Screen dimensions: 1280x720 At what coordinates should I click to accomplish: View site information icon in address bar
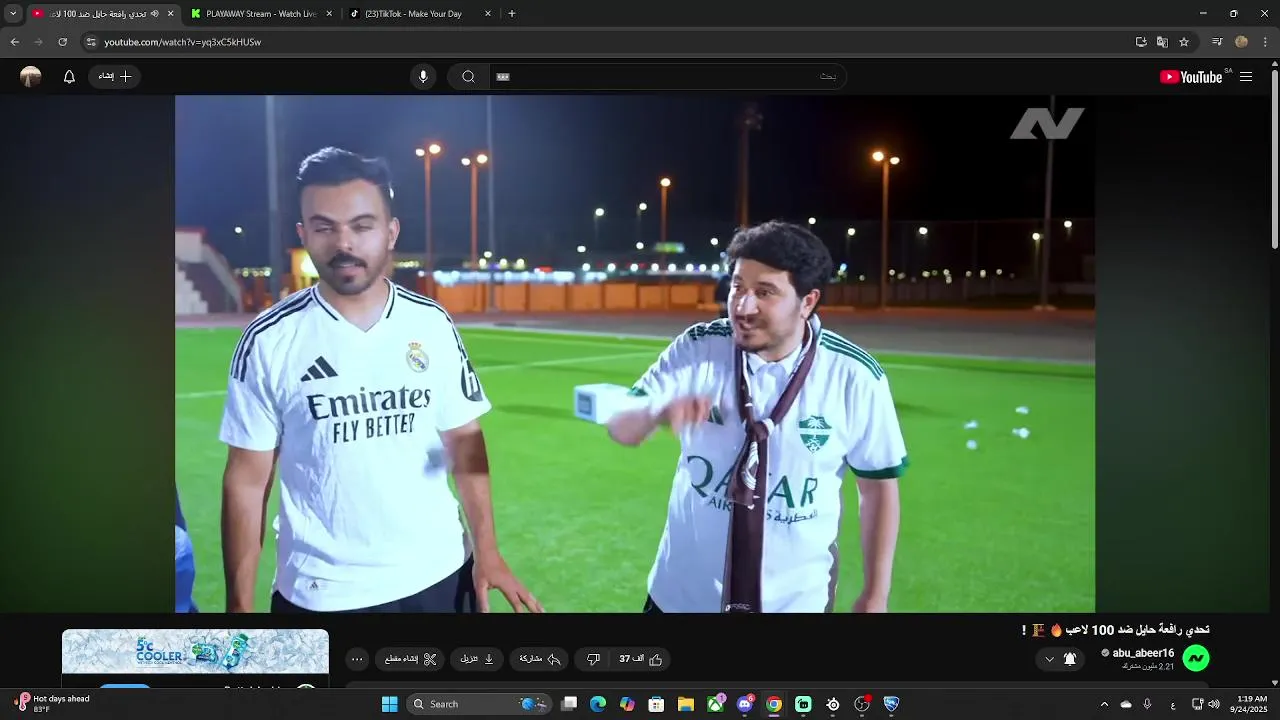[91, 42]
